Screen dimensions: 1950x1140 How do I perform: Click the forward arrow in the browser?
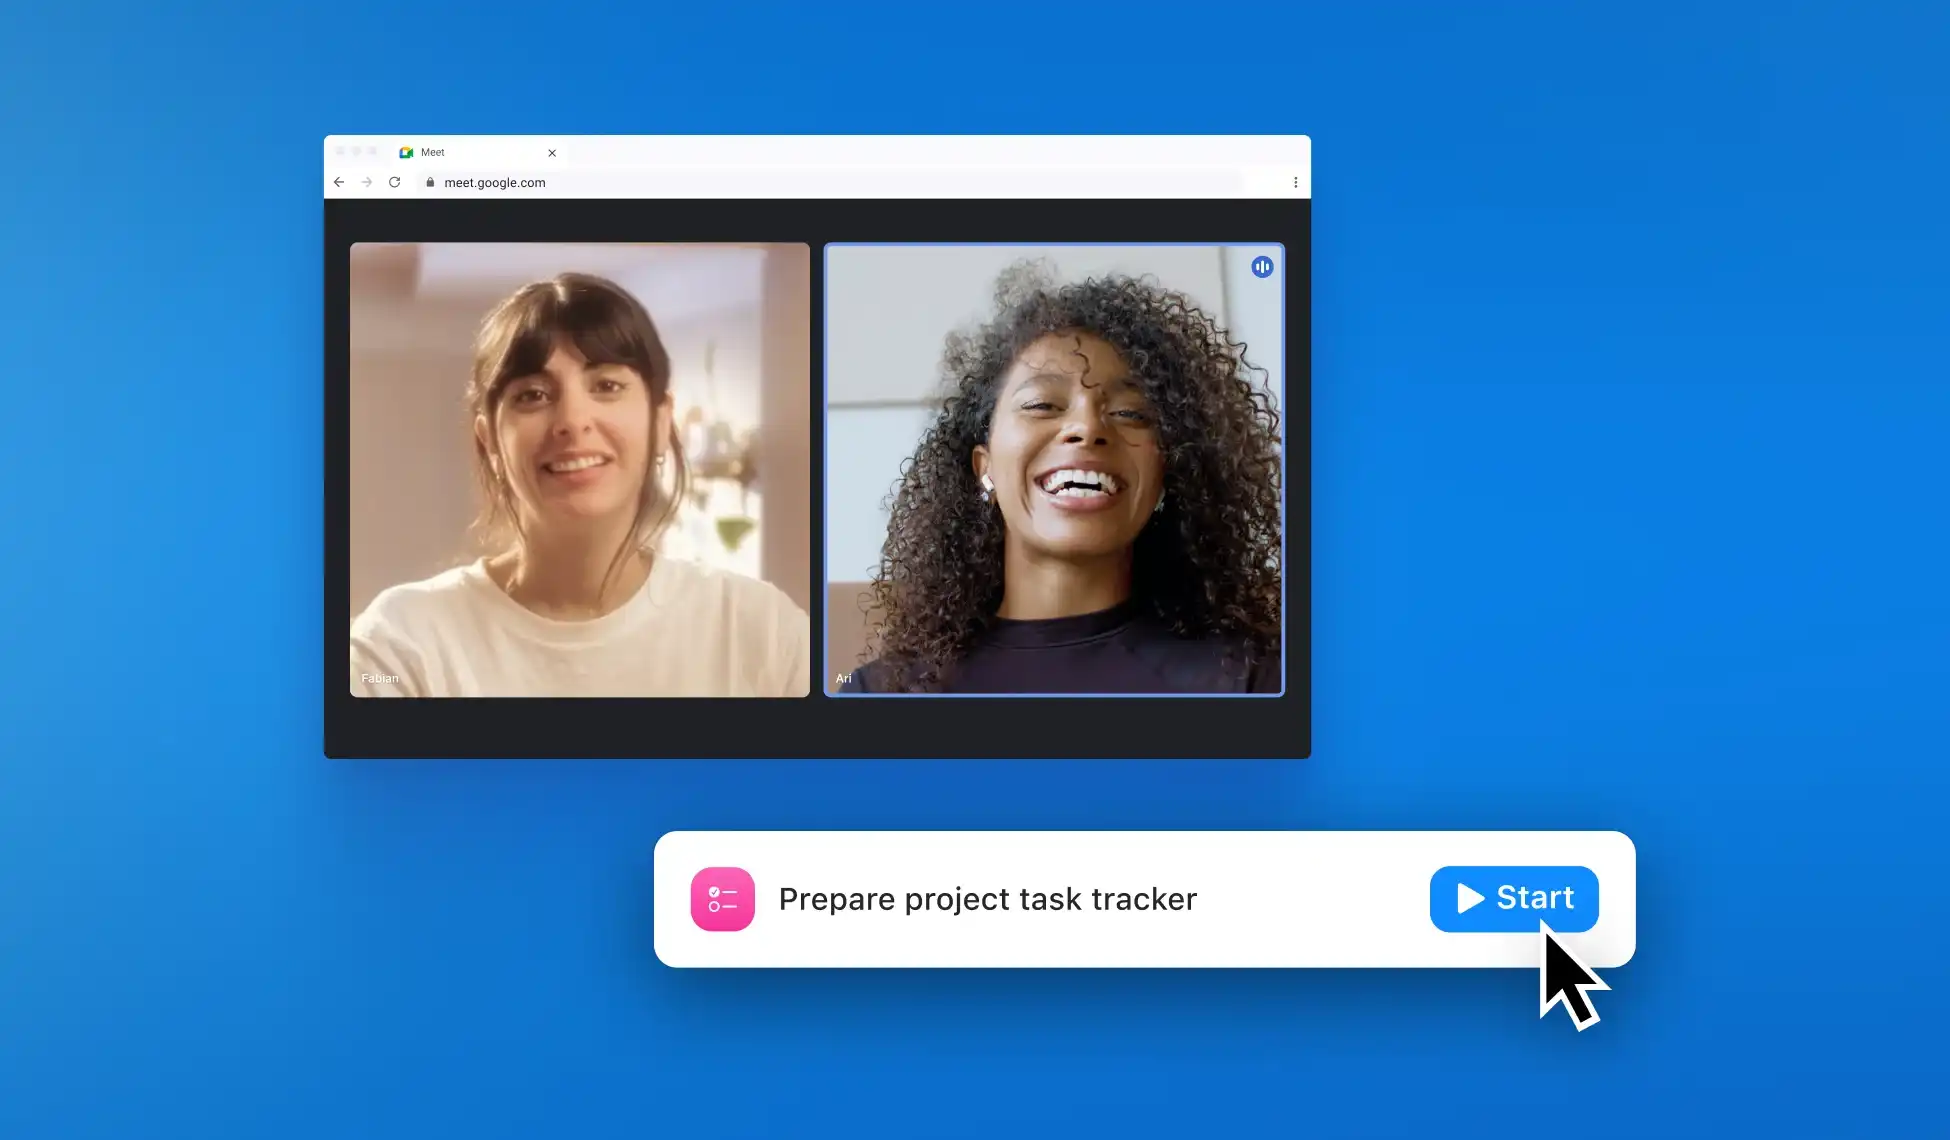point(367,182)
